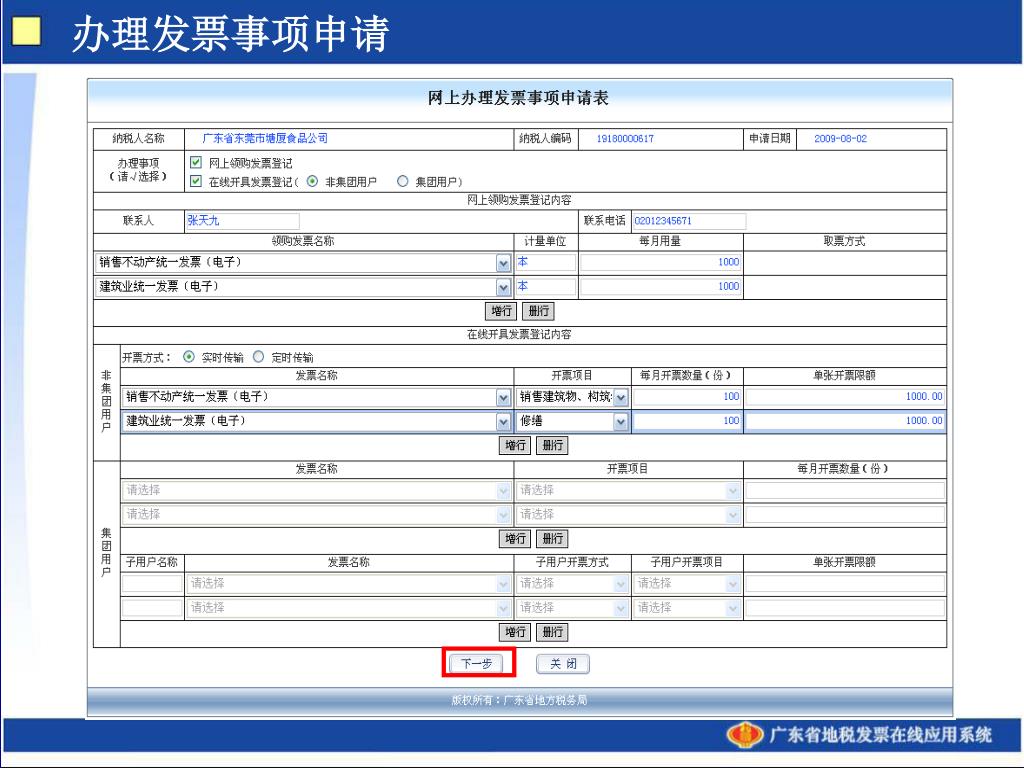Select 定时传输 invoicing mode

click(x=259, y=357)
